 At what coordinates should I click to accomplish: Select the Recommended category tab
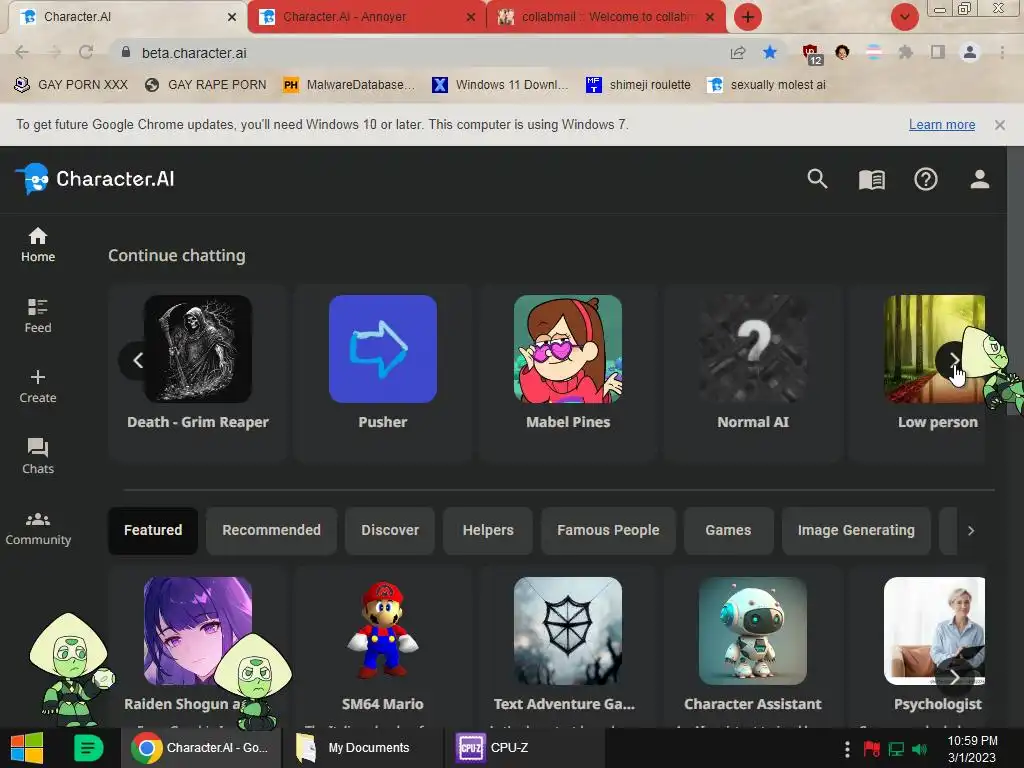pos(271,530)
